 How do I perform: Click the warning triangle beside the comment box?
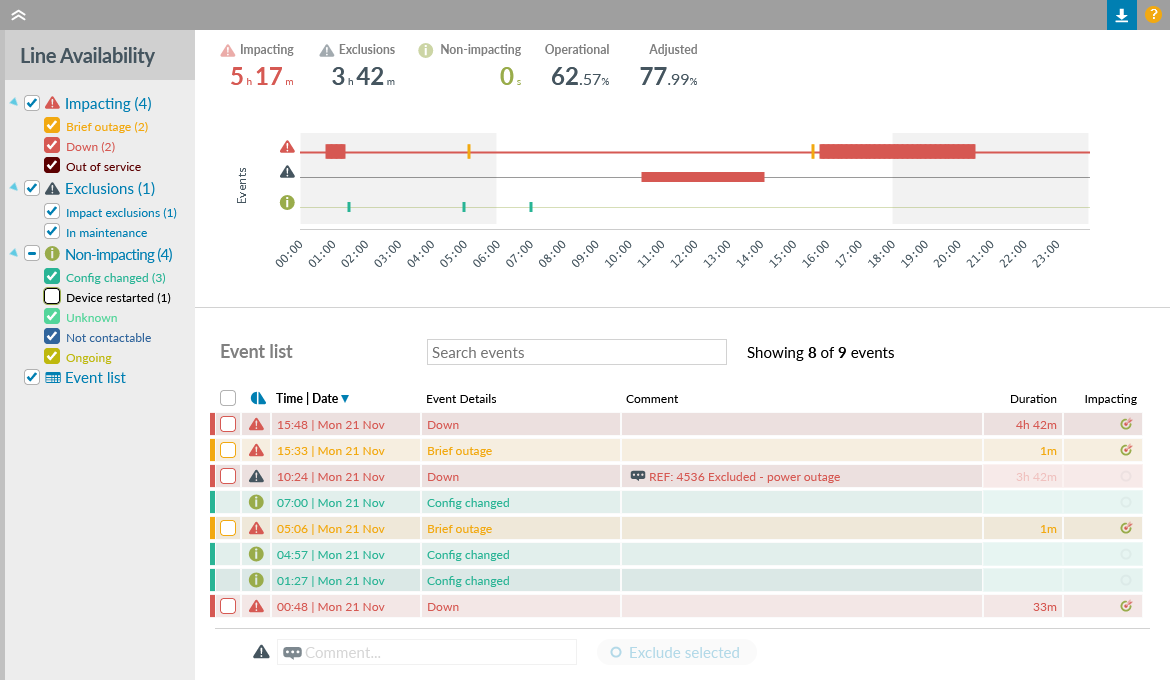(x=261, y=651)
